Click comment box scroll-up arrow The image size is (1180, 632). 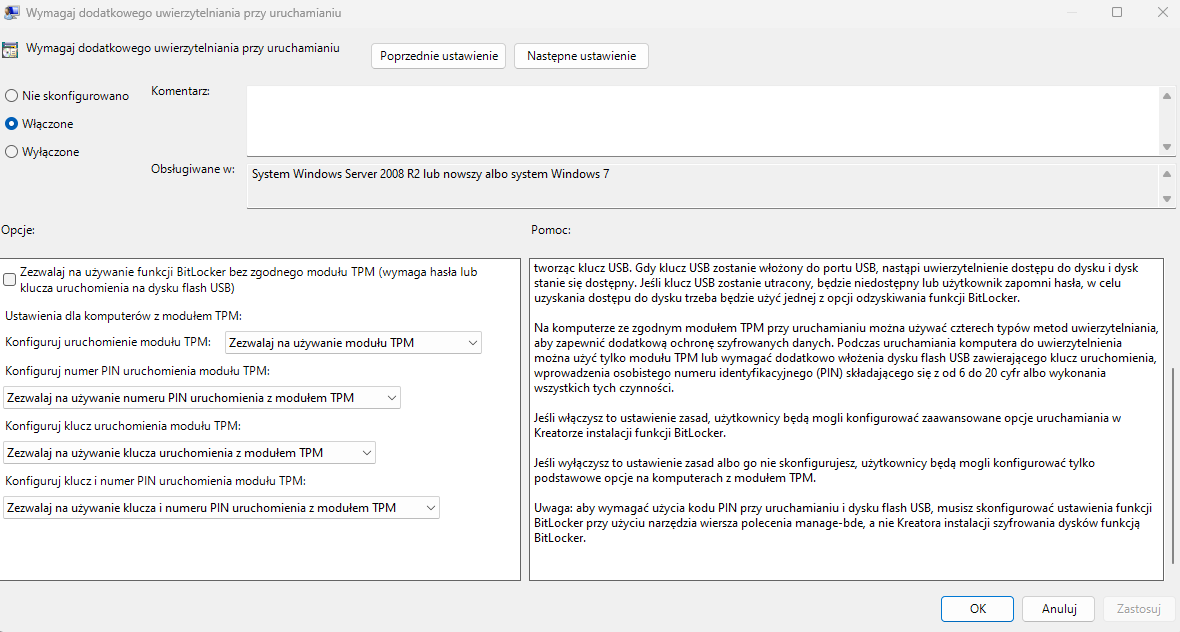[1166, 96]
